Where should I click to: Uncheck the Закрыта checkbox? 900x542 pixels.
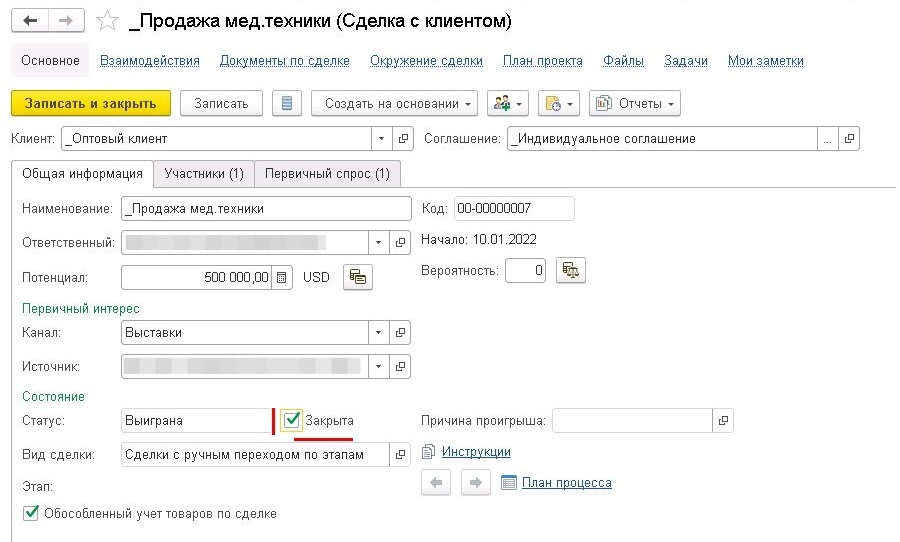292,420
